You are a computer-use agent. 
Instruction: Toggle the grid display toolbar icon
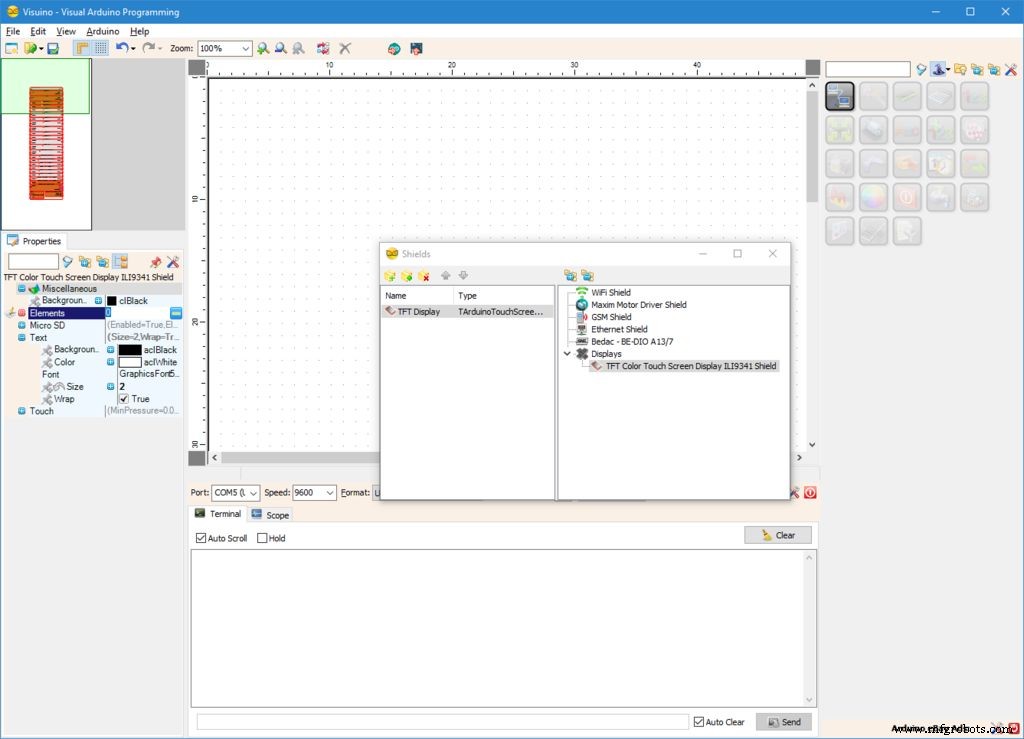pyautogui.click(x=101, y=48)
